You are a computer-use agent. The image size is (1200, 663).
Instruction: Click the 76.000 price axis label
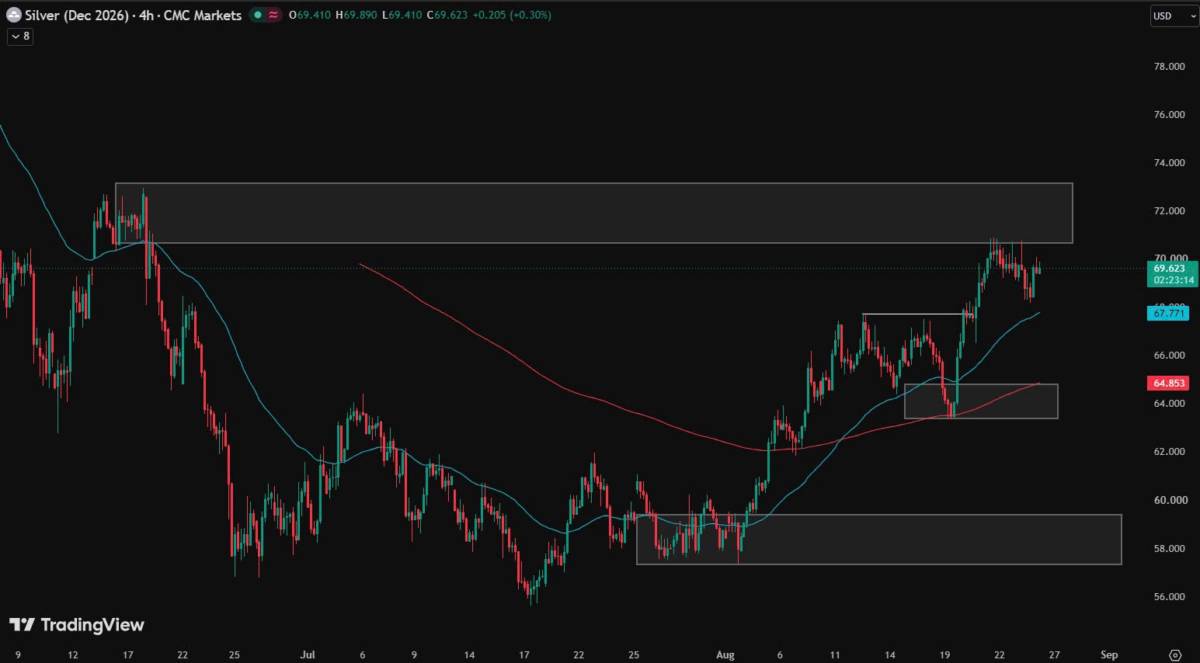coord(1169,115)
